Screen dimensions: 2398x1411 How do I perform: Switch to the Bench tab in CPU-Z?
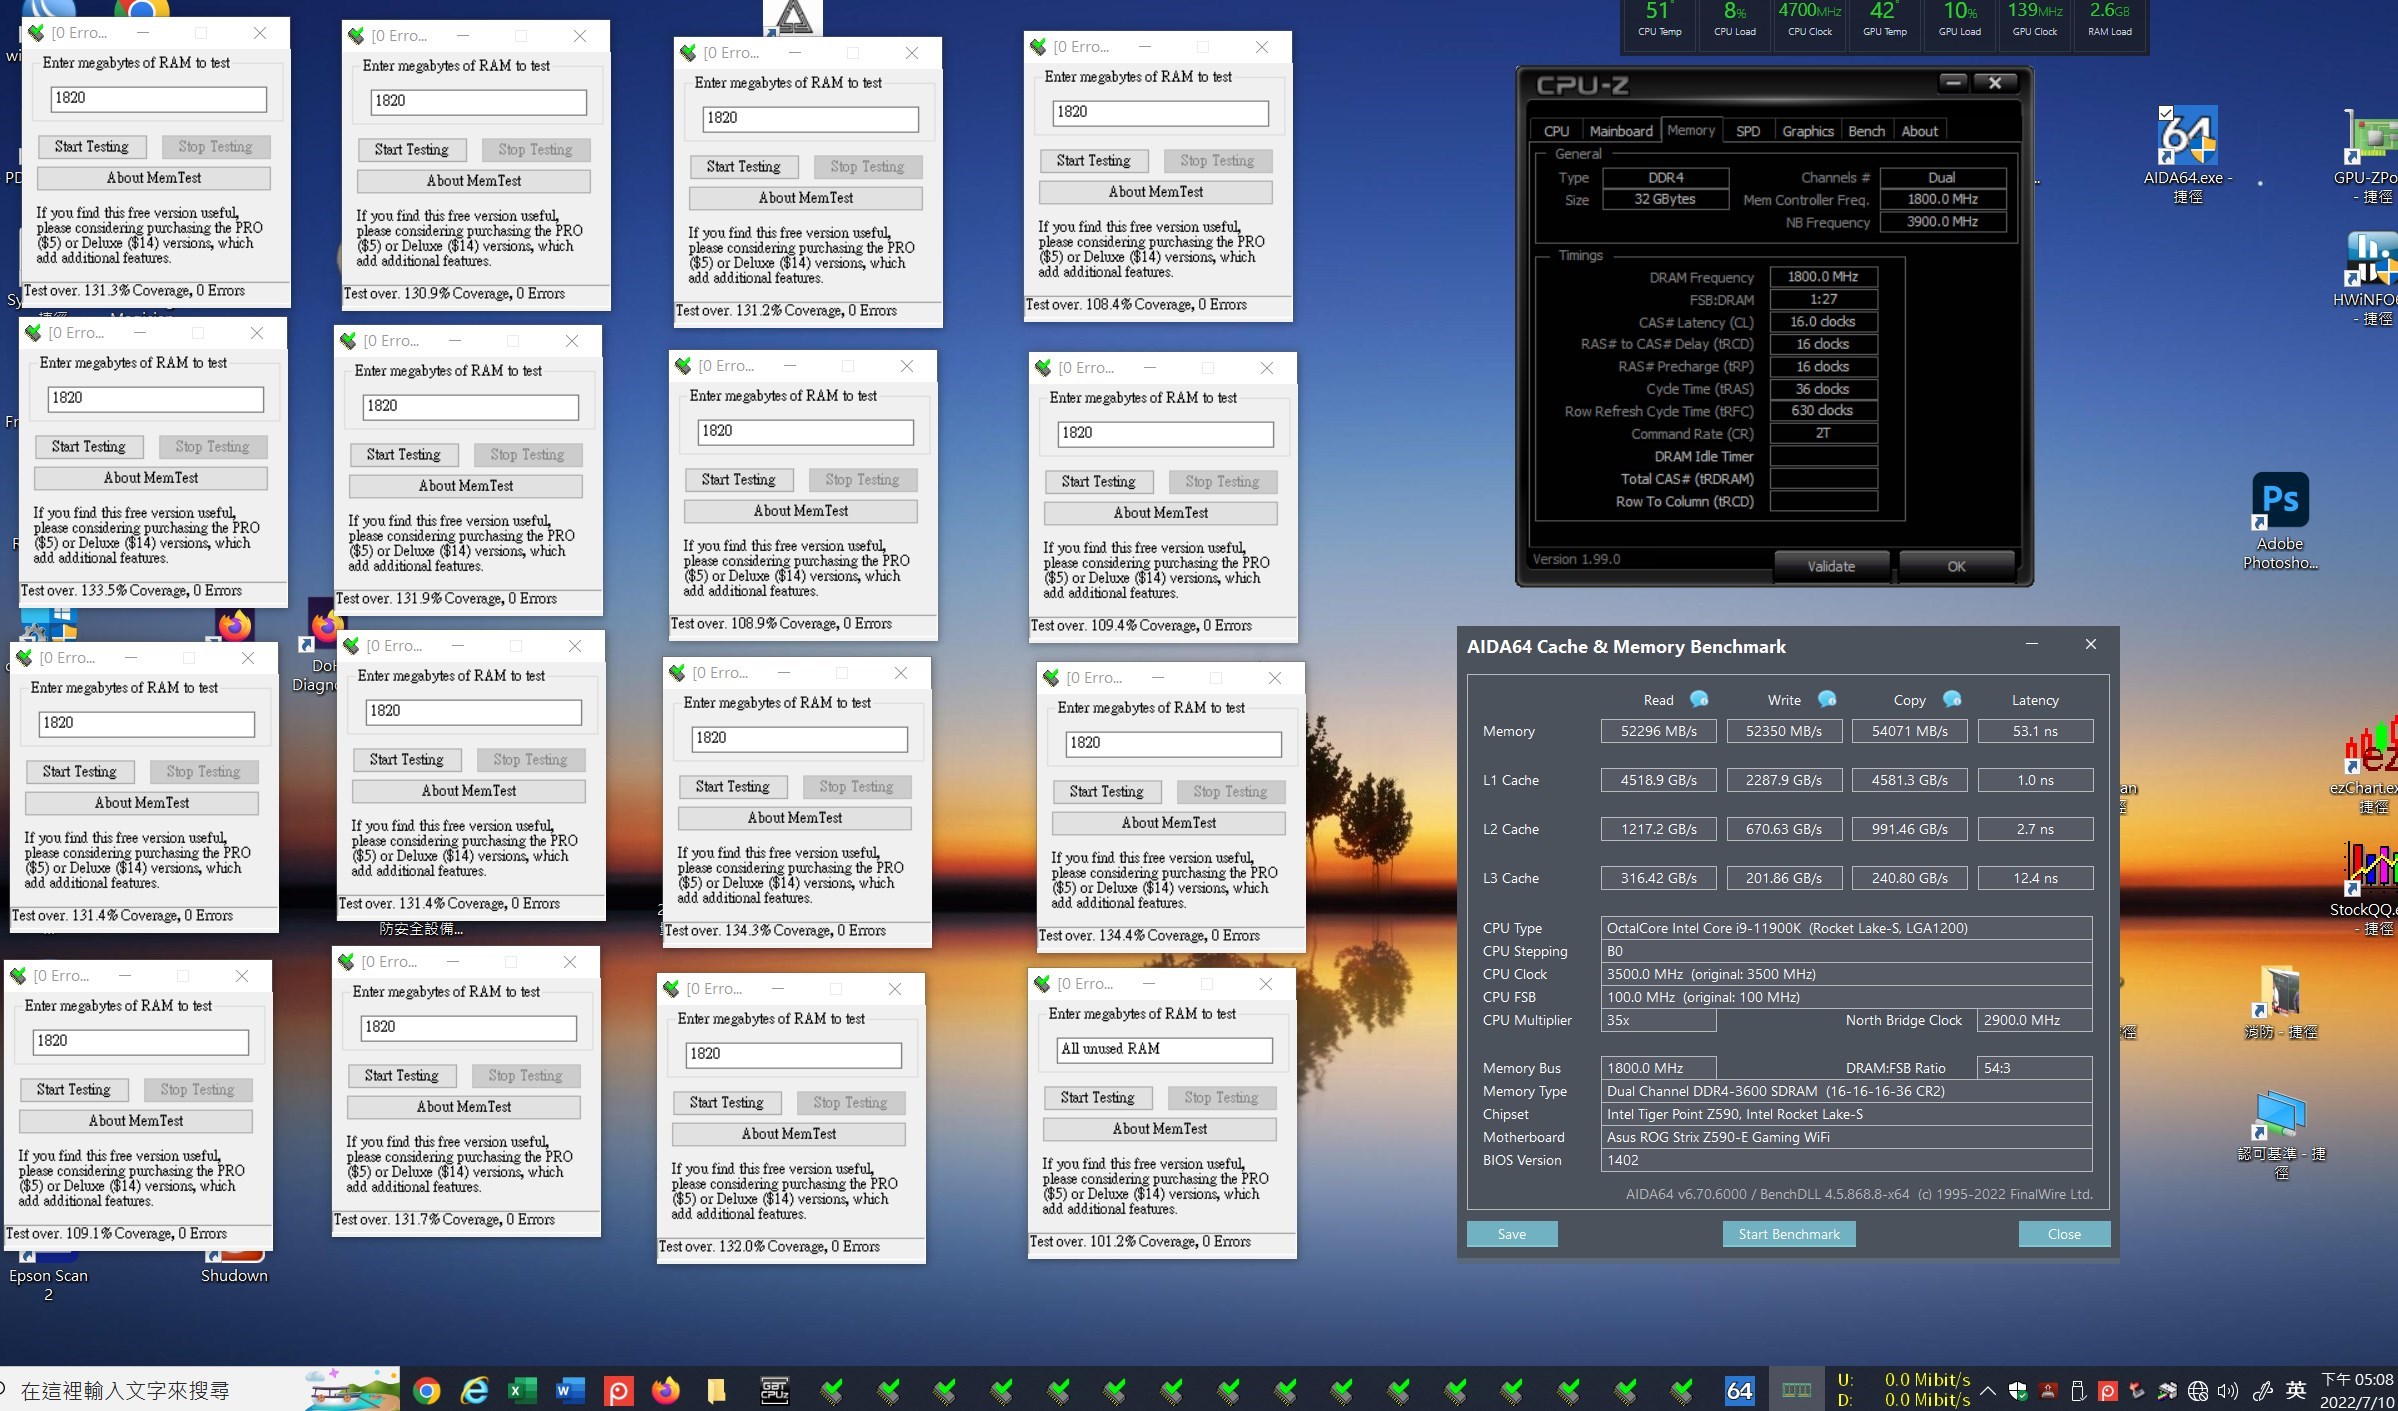click(x=1866, y=131)
